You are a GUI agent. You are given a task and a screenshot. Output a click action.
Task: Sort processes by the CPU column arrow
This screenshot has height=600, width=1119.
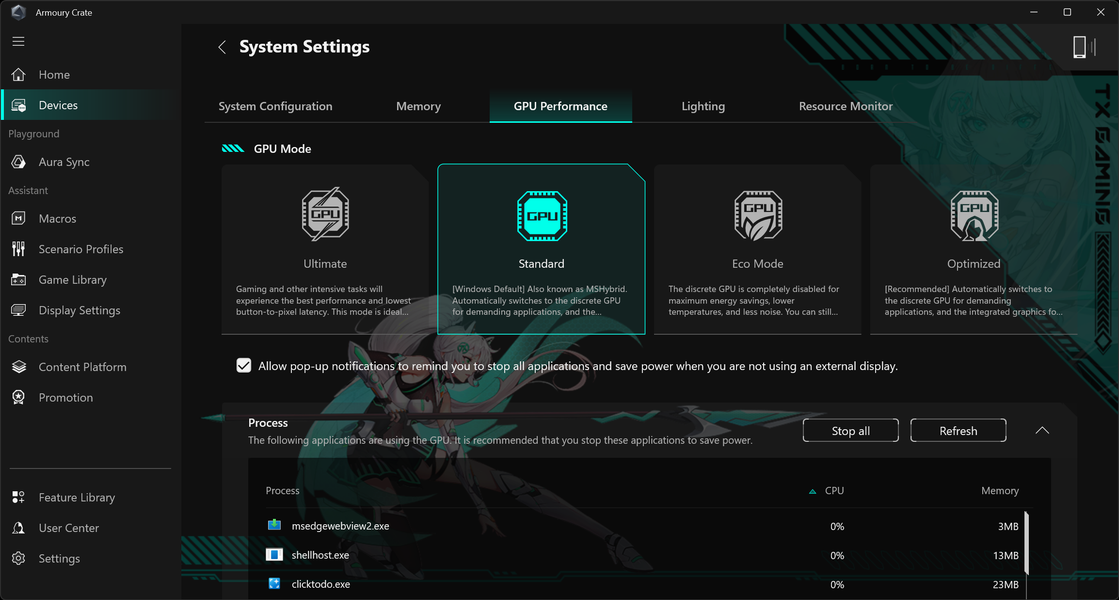click(x=812, y=491)
